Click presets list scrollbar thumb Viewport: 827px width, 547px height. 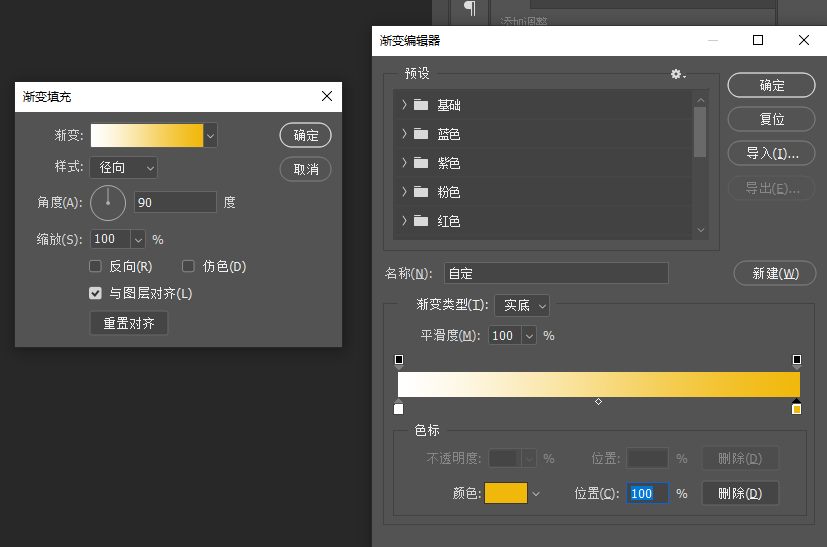pyautogui.click(x=700, y=132)
